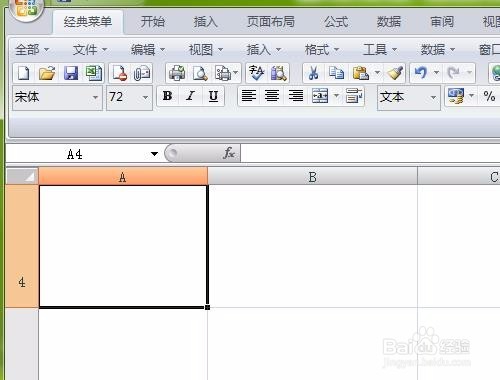
Task: Expand the Name Box dropdown arrow
Action: pos(154,154)
